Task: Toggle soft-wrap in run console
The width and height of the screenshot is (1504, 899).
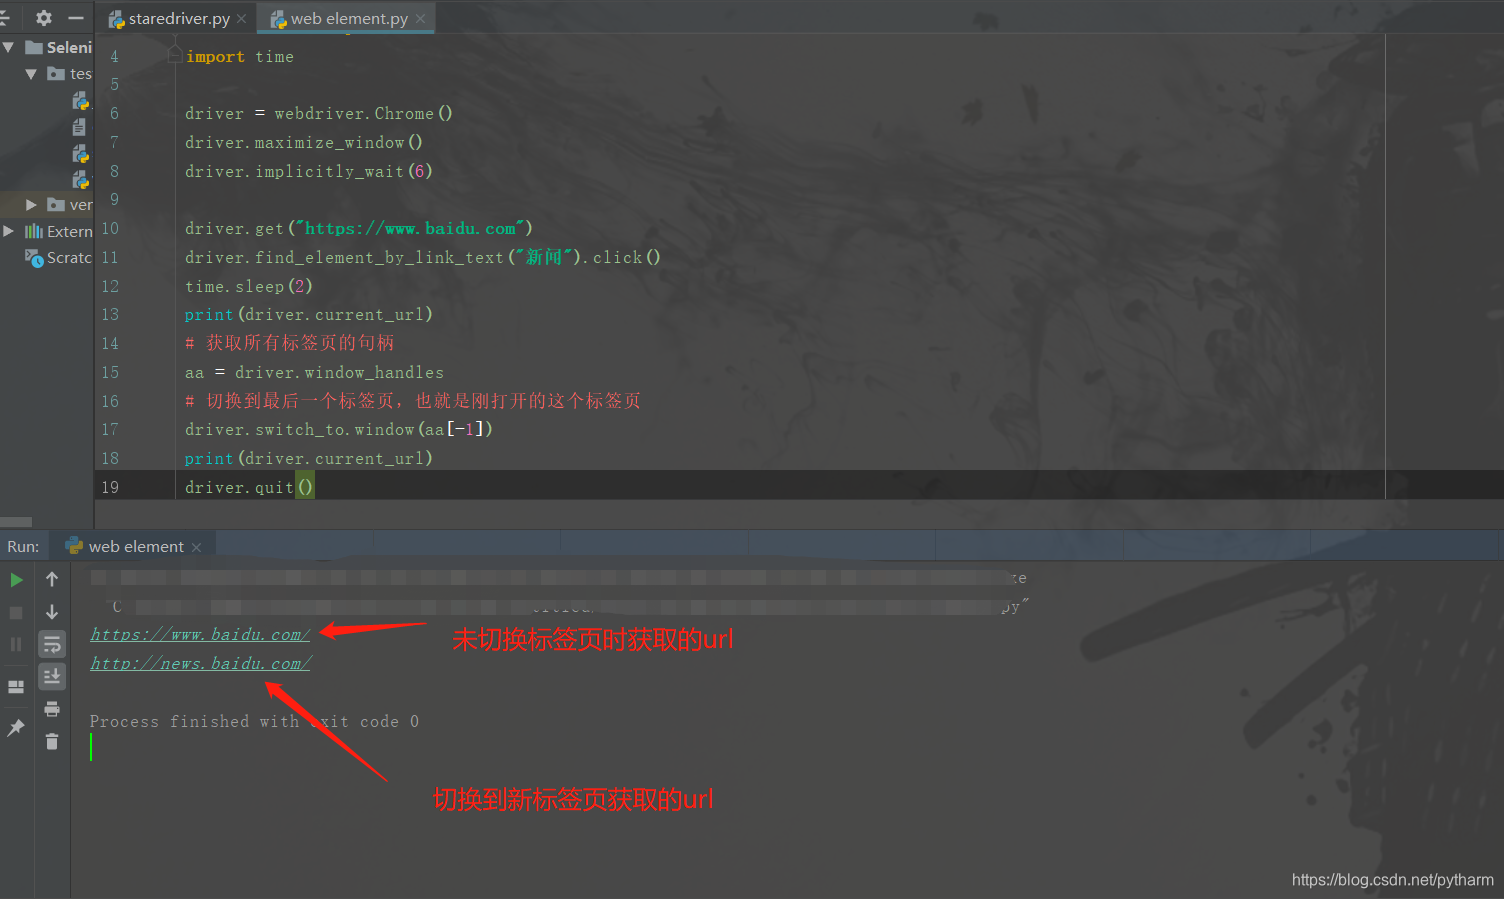Action: click(52, 644)
